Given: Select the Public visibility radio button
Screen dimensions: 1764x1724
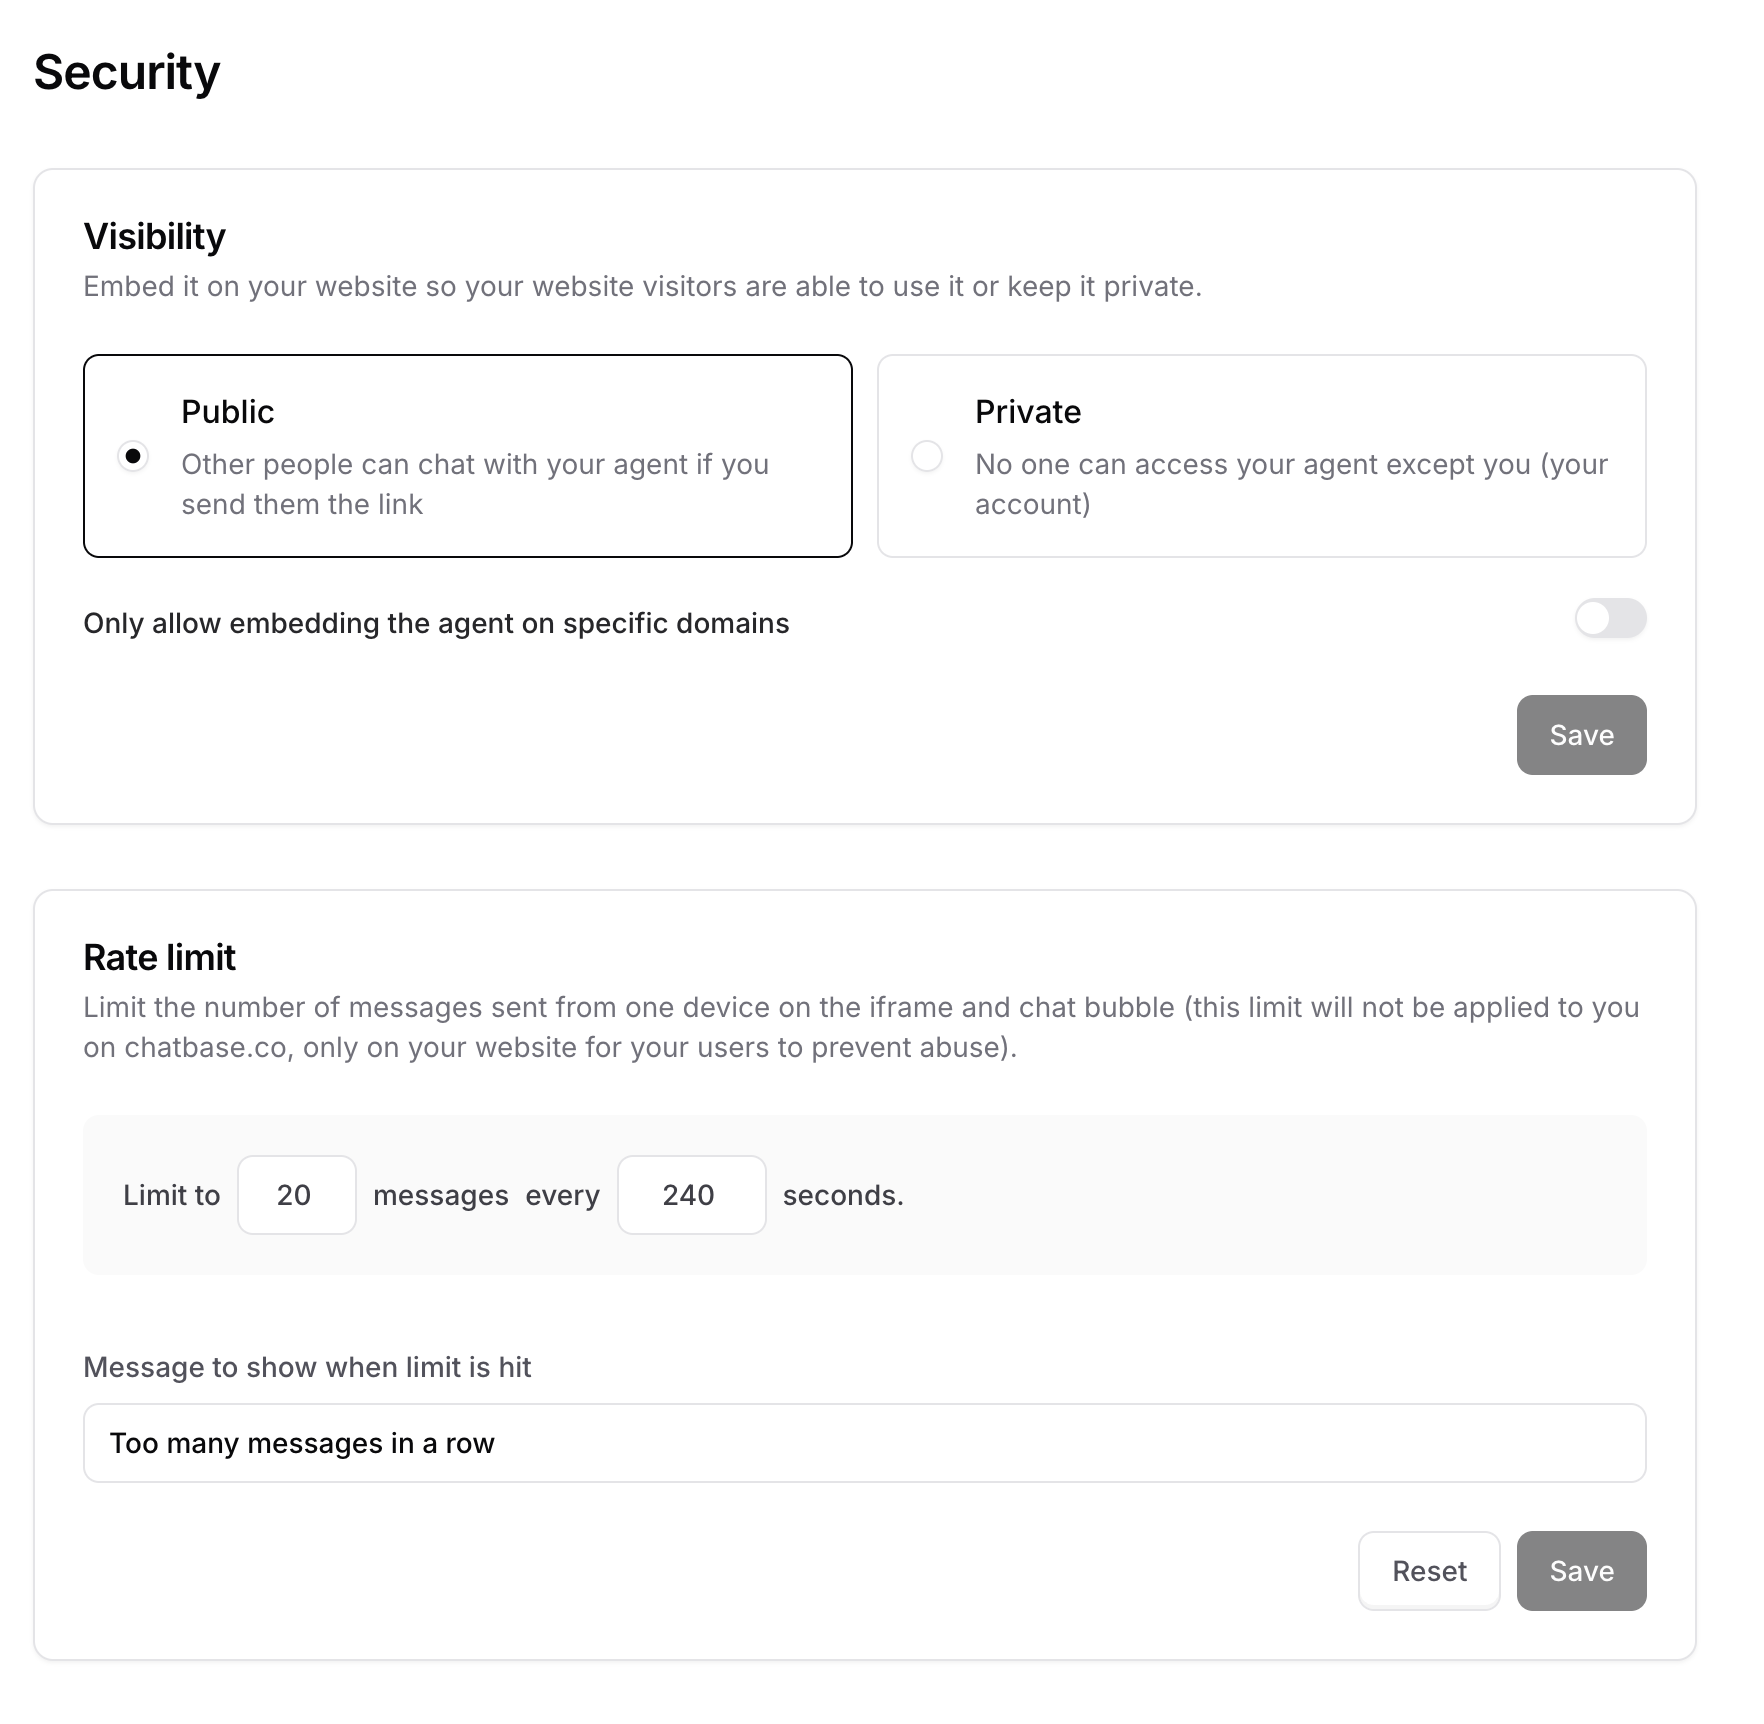Looking at the screenshot, I should [x=133, y=456].
